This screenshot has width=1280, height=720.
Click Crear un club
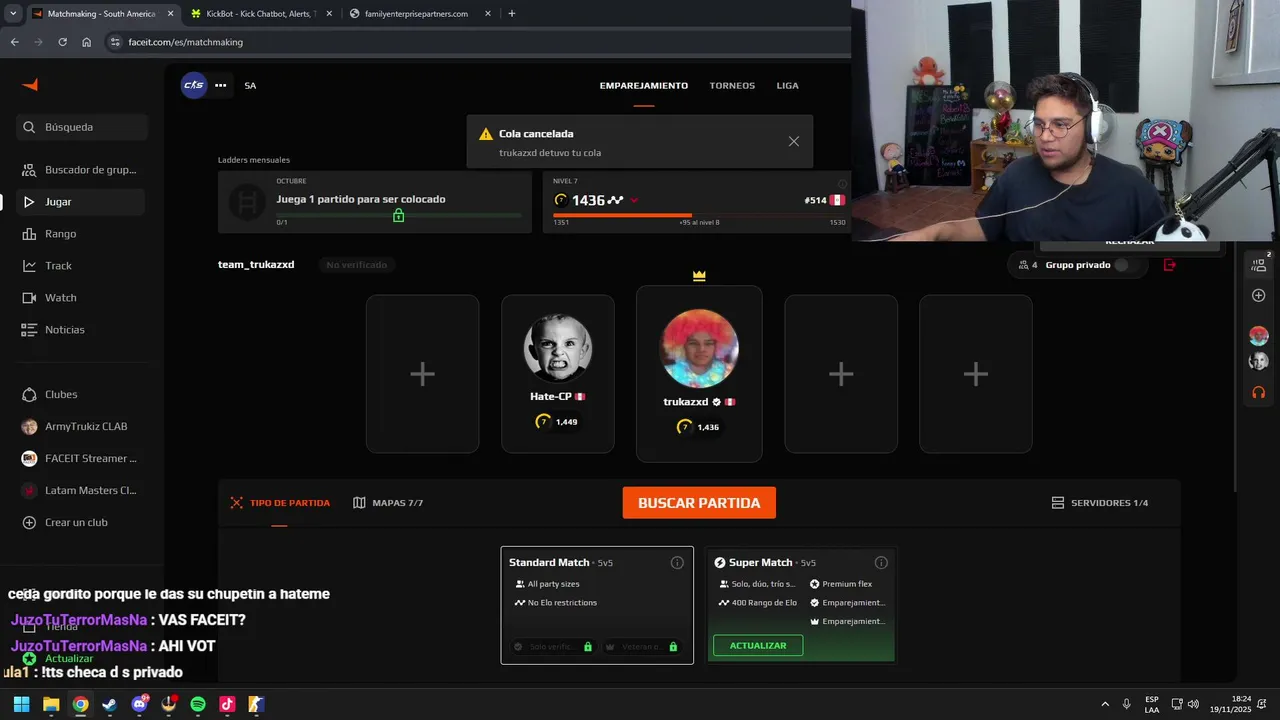point(82,523)
